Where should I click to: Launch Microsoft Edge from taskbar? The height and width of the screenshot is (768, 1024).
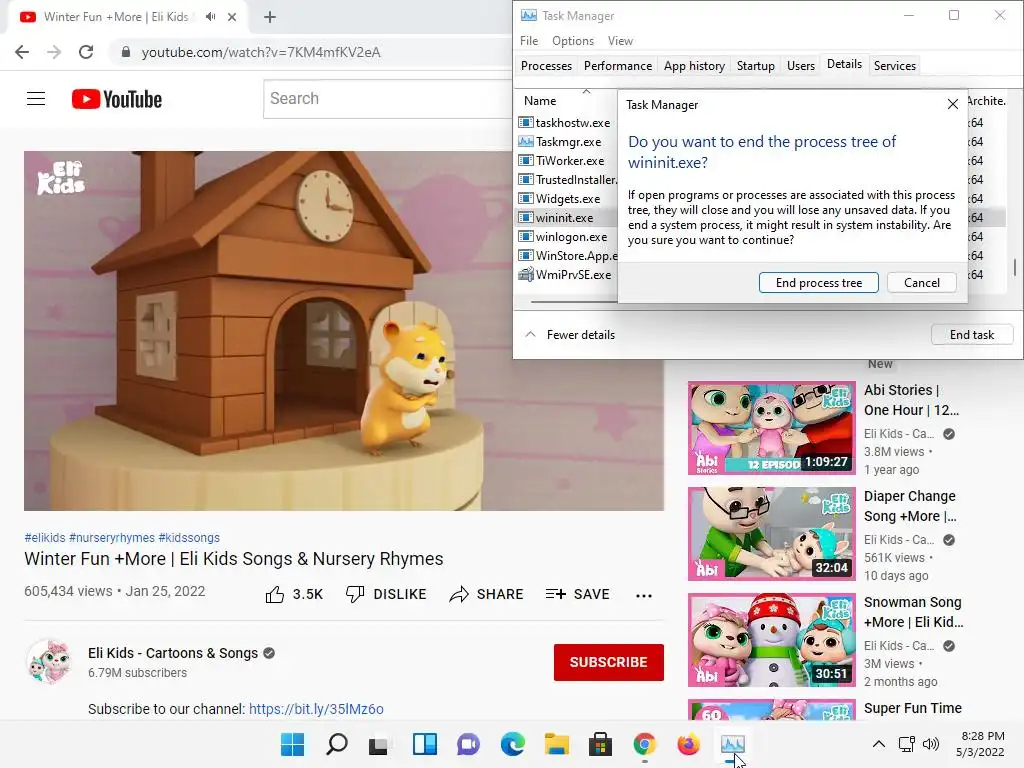[x=513, y=744]
